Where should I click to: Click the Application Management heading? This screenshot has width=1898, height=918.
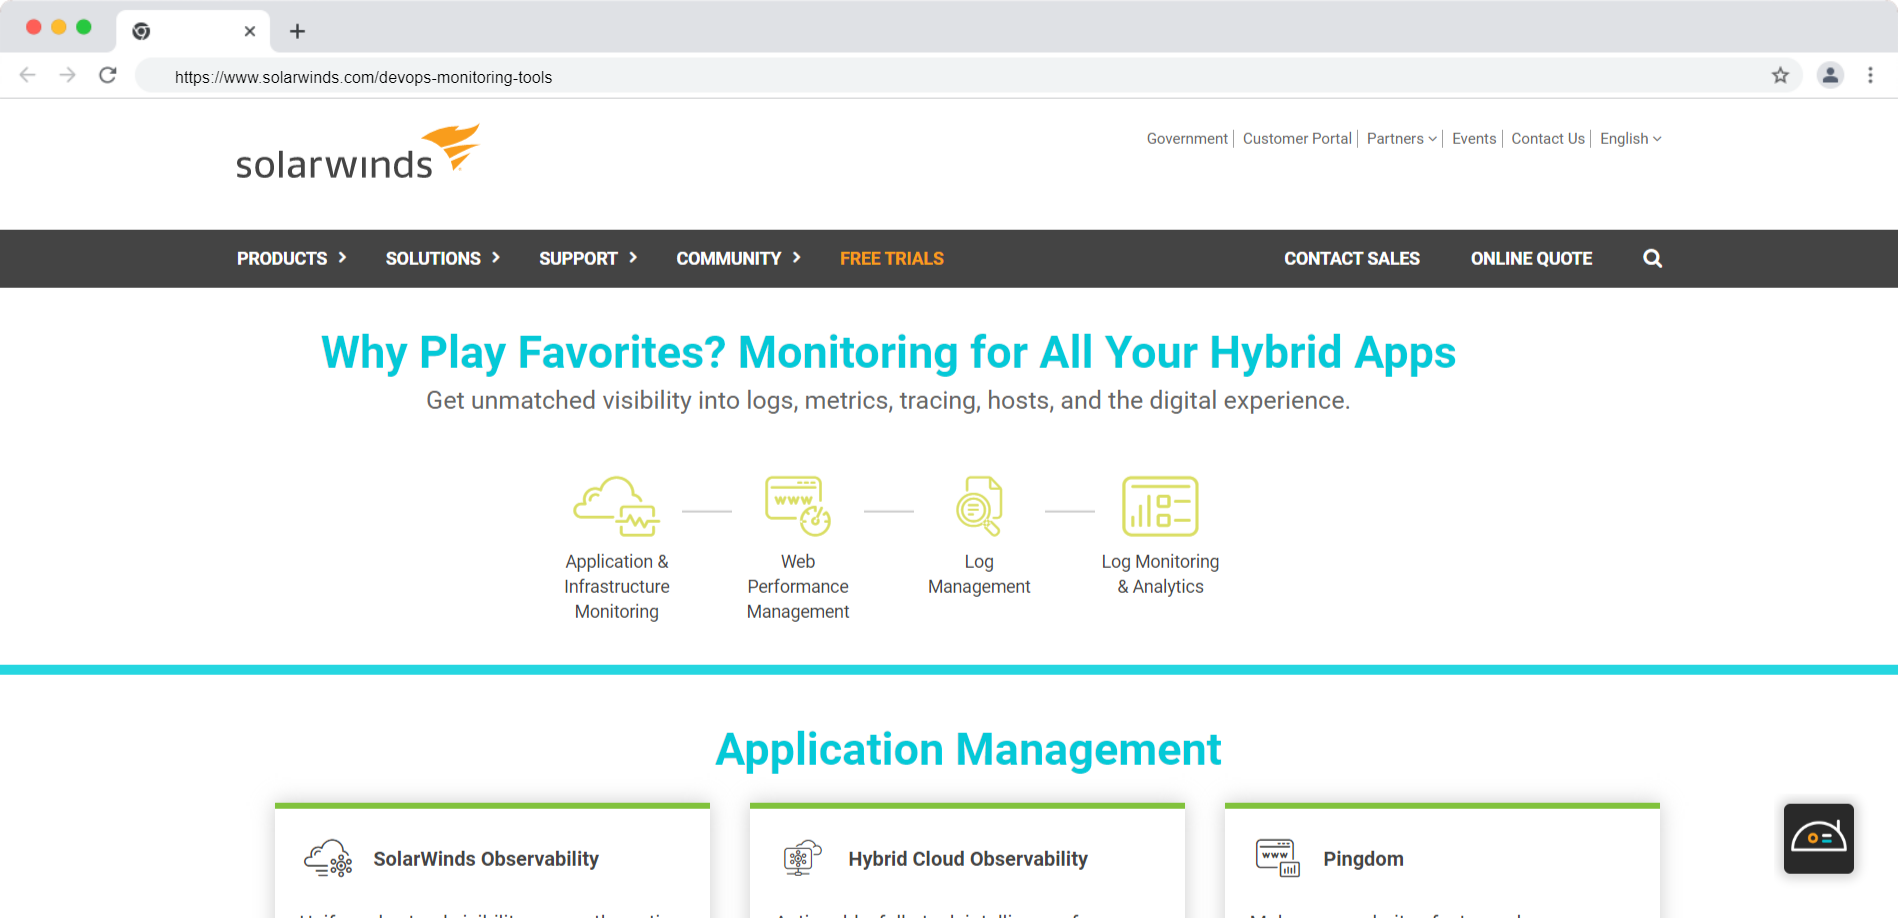[x=968, y=750]
